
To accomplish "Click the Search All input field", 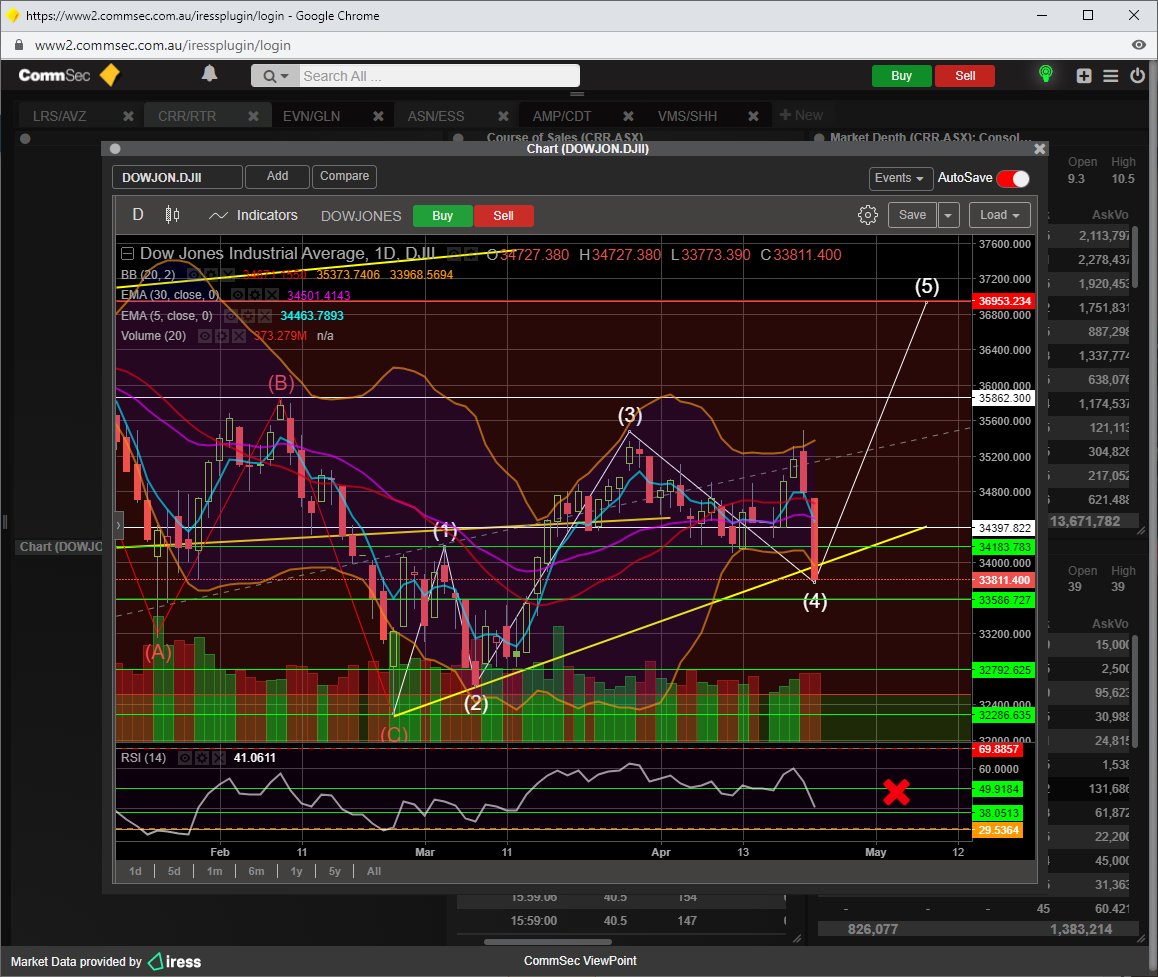I will 438,76.
